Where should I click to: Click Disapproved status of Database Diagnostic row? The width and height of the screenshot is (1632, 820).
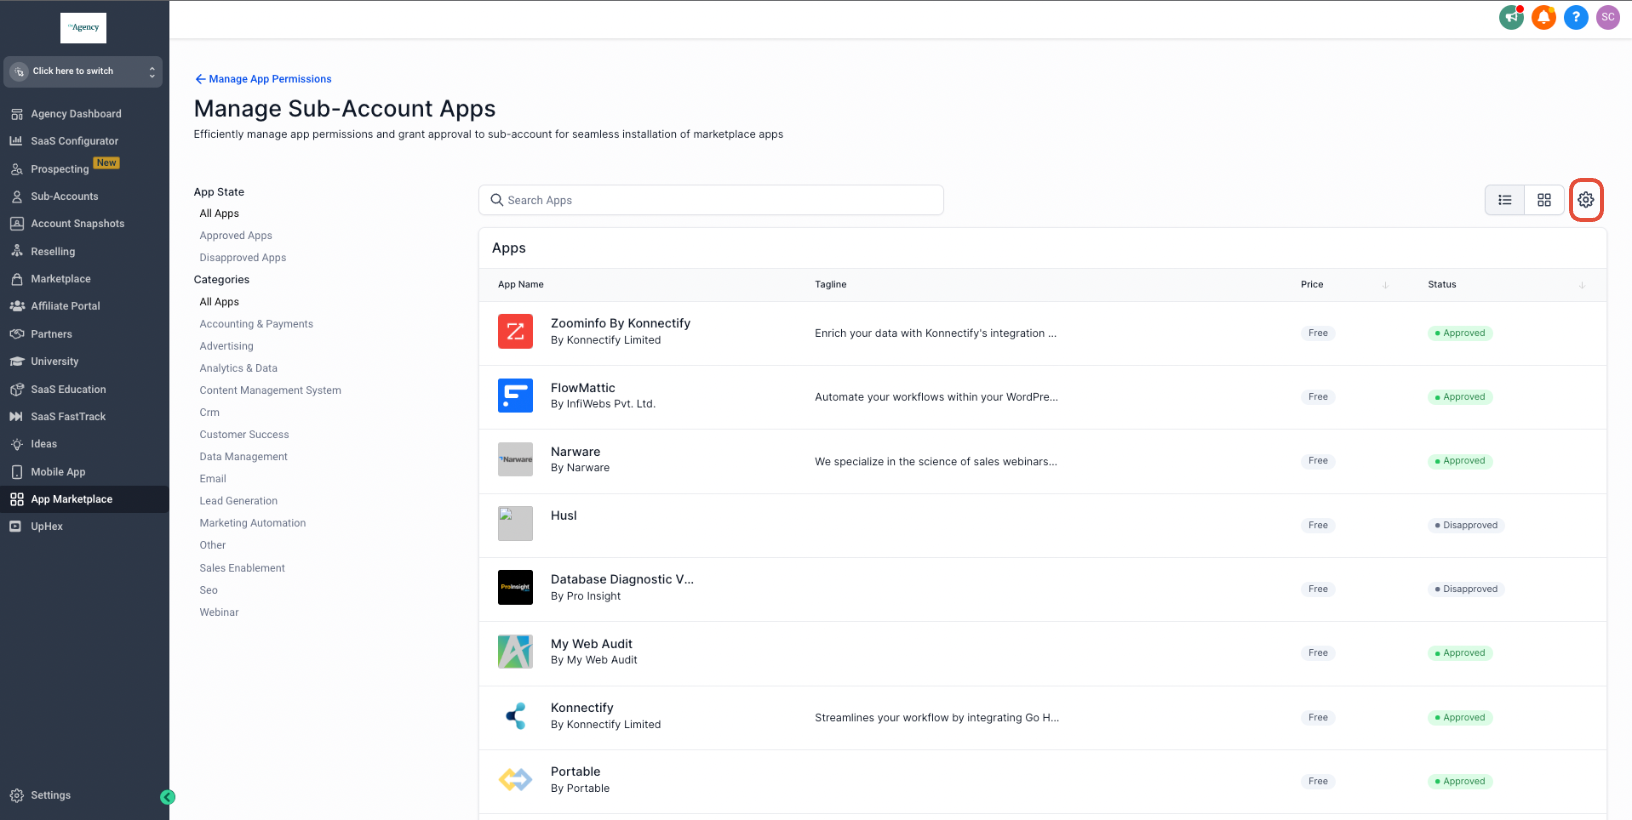[1466, 589]
